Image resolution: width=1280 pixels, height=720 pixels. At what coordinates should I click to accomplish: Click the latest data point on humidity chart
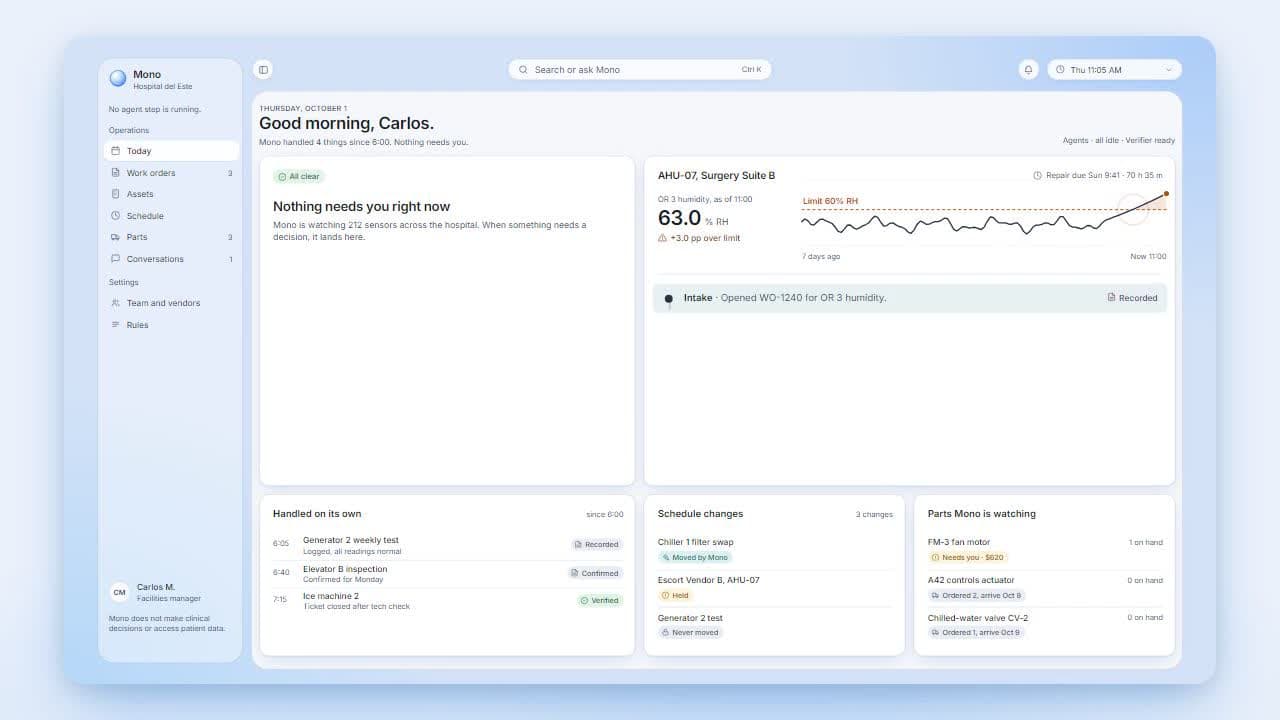tap(1166, 194)
